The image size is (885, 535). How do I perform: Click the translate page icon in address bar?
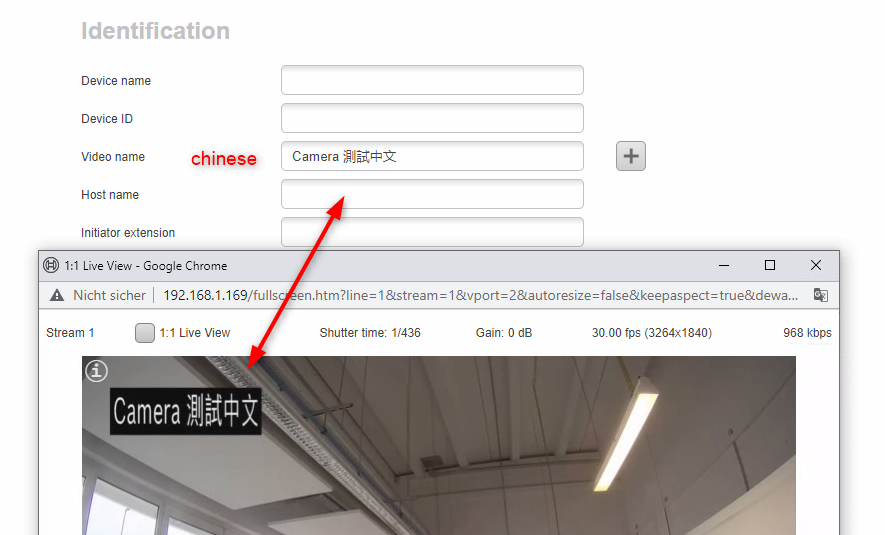point(820,295)
